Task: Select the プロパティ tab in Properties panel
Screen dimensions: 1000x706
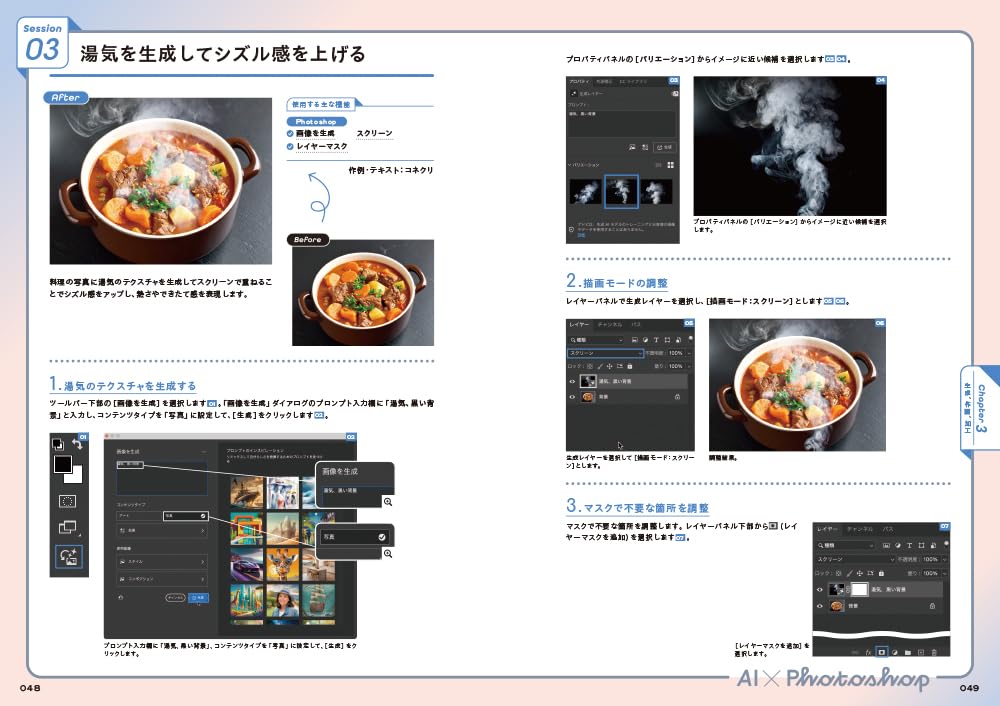Action: click(579, 82)
